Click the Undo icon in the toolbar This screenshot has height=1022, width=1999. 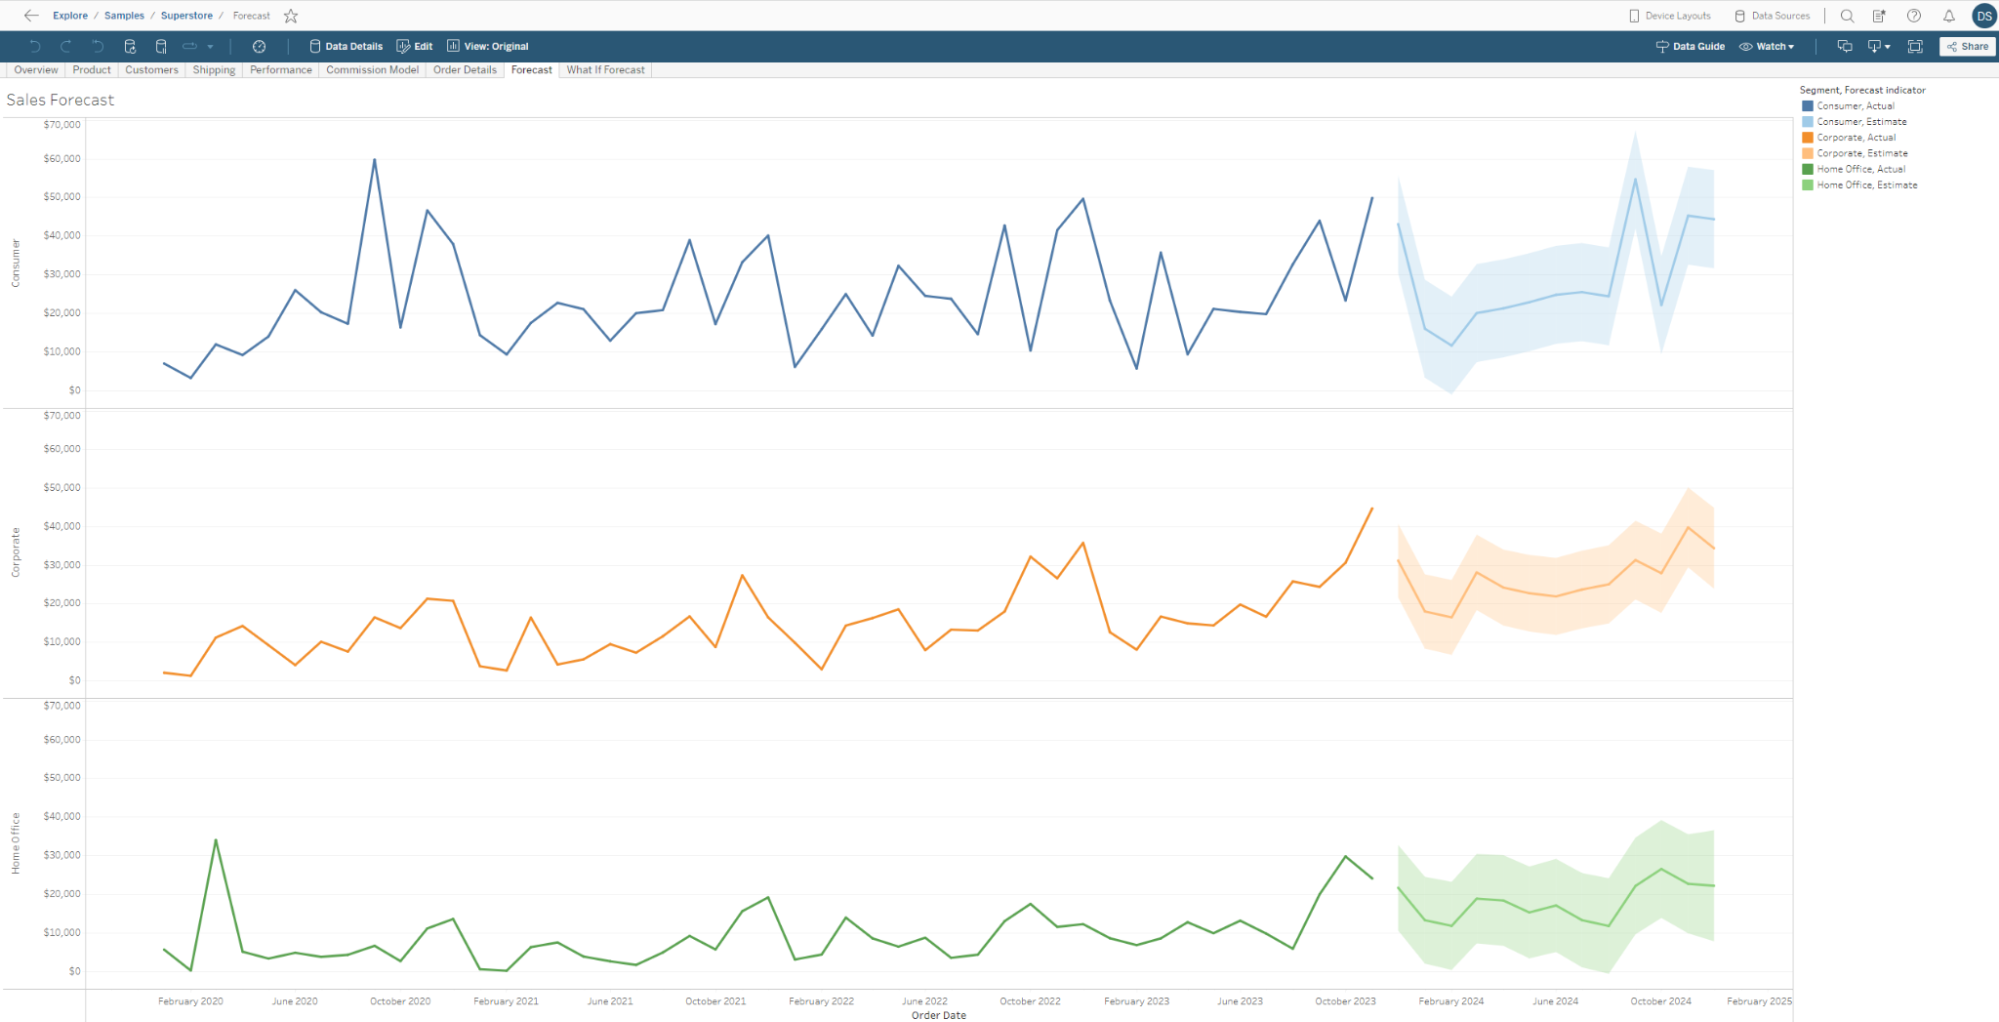(x=36, y=46)
